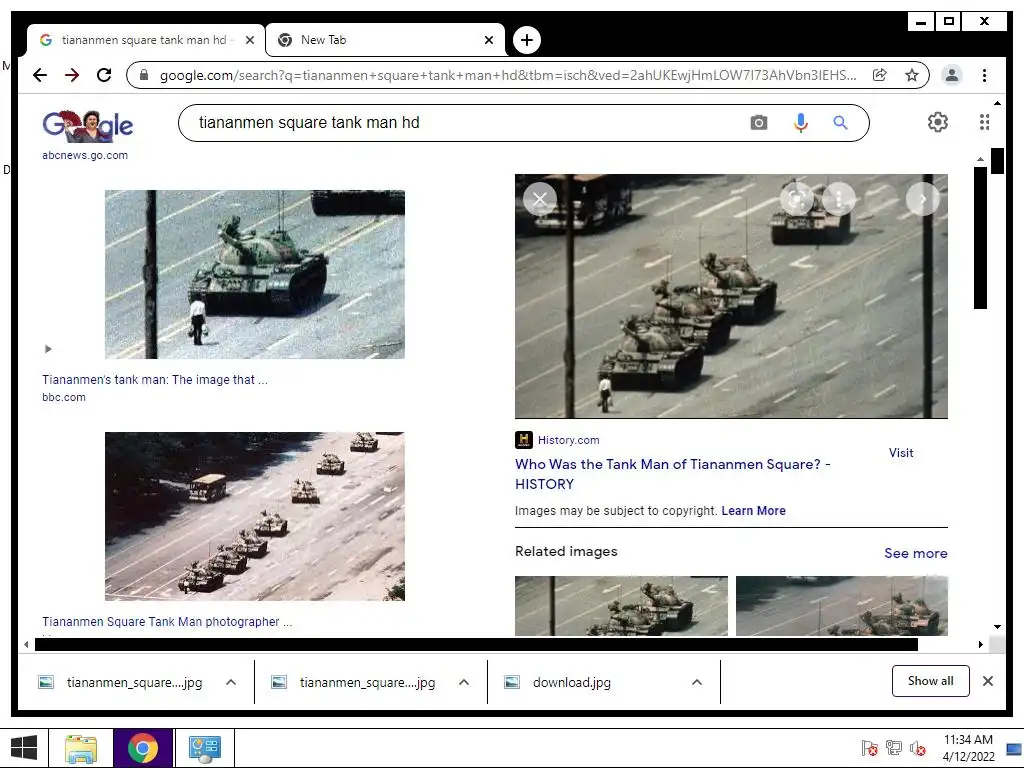Open the 'Who Was the Tank Man' title link
Screen dimensions: 1024x768
[673, 474]
